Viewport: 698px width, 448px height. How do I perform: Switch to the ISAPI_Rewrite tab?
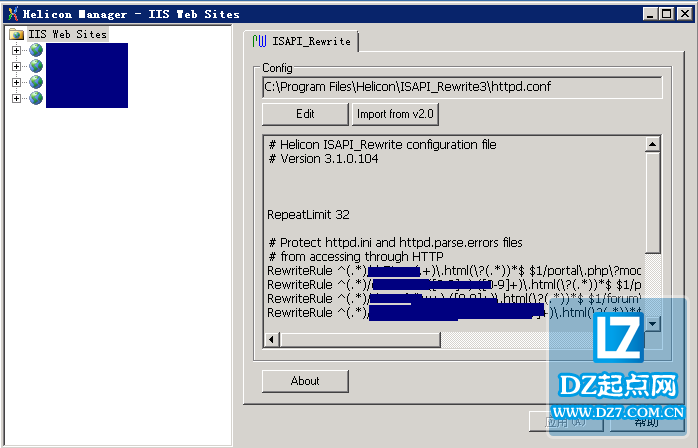click(x=301, y=41)
